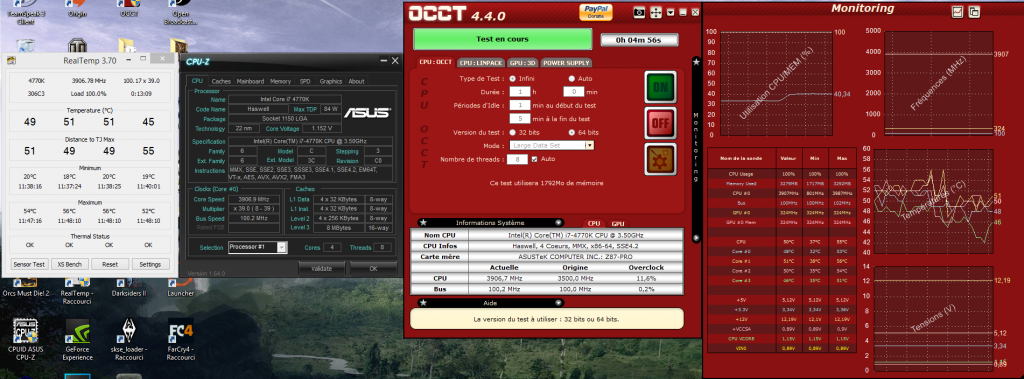Select the CPU : OCCT tab

tap(436, 62)
